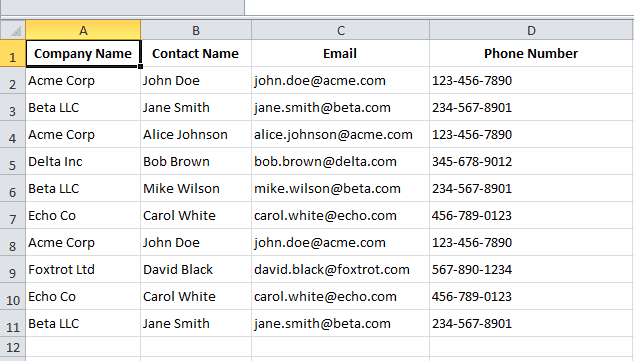Select row 4 header

click(13, 135)
